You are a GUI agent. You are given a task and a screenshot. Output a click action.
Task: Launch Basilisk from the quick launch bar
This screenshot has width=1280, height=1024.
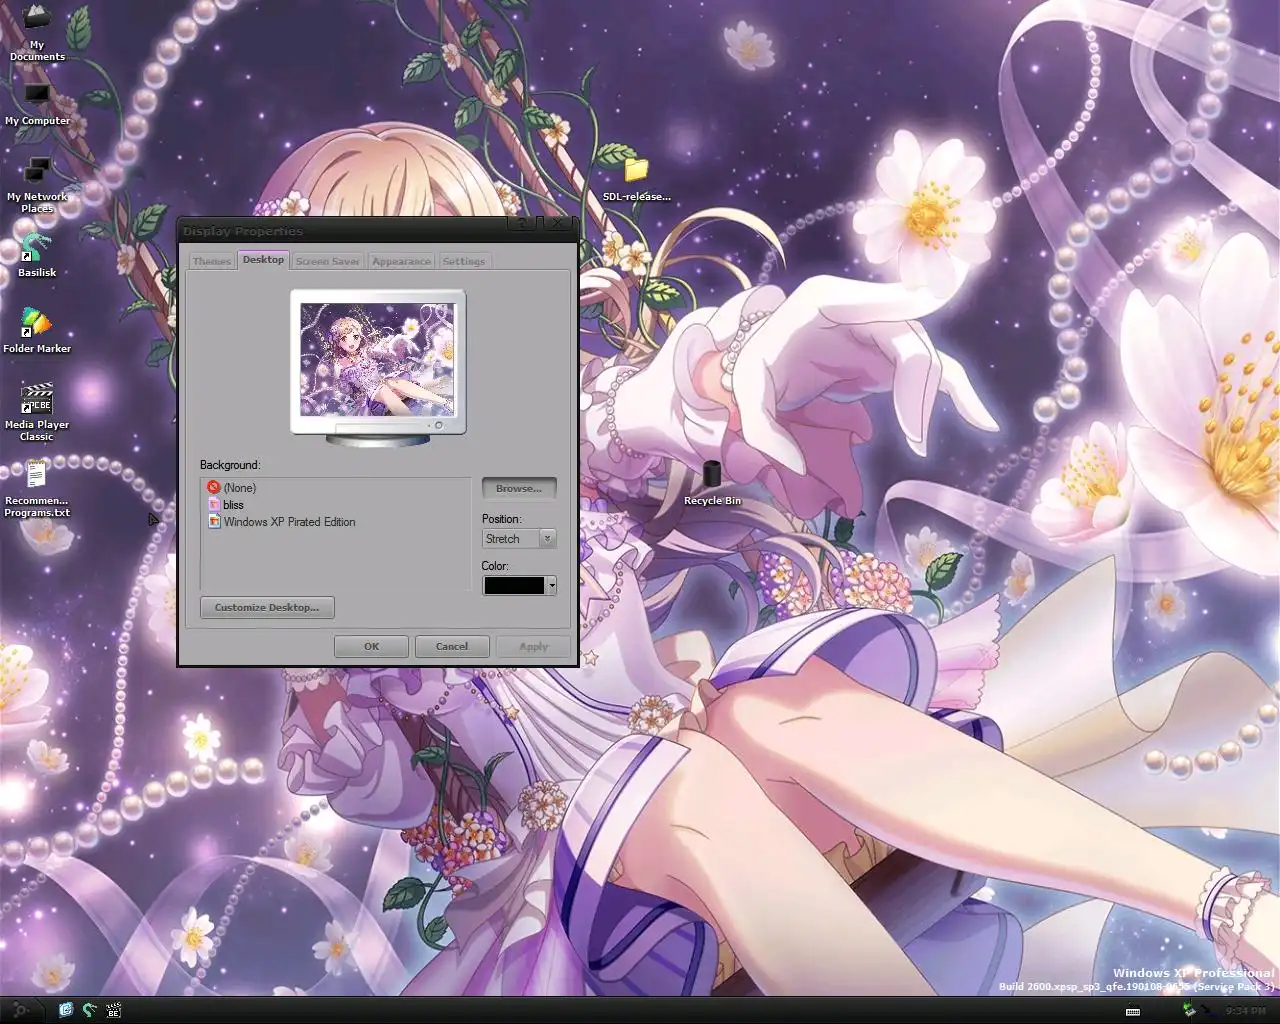click(90, 1010)
